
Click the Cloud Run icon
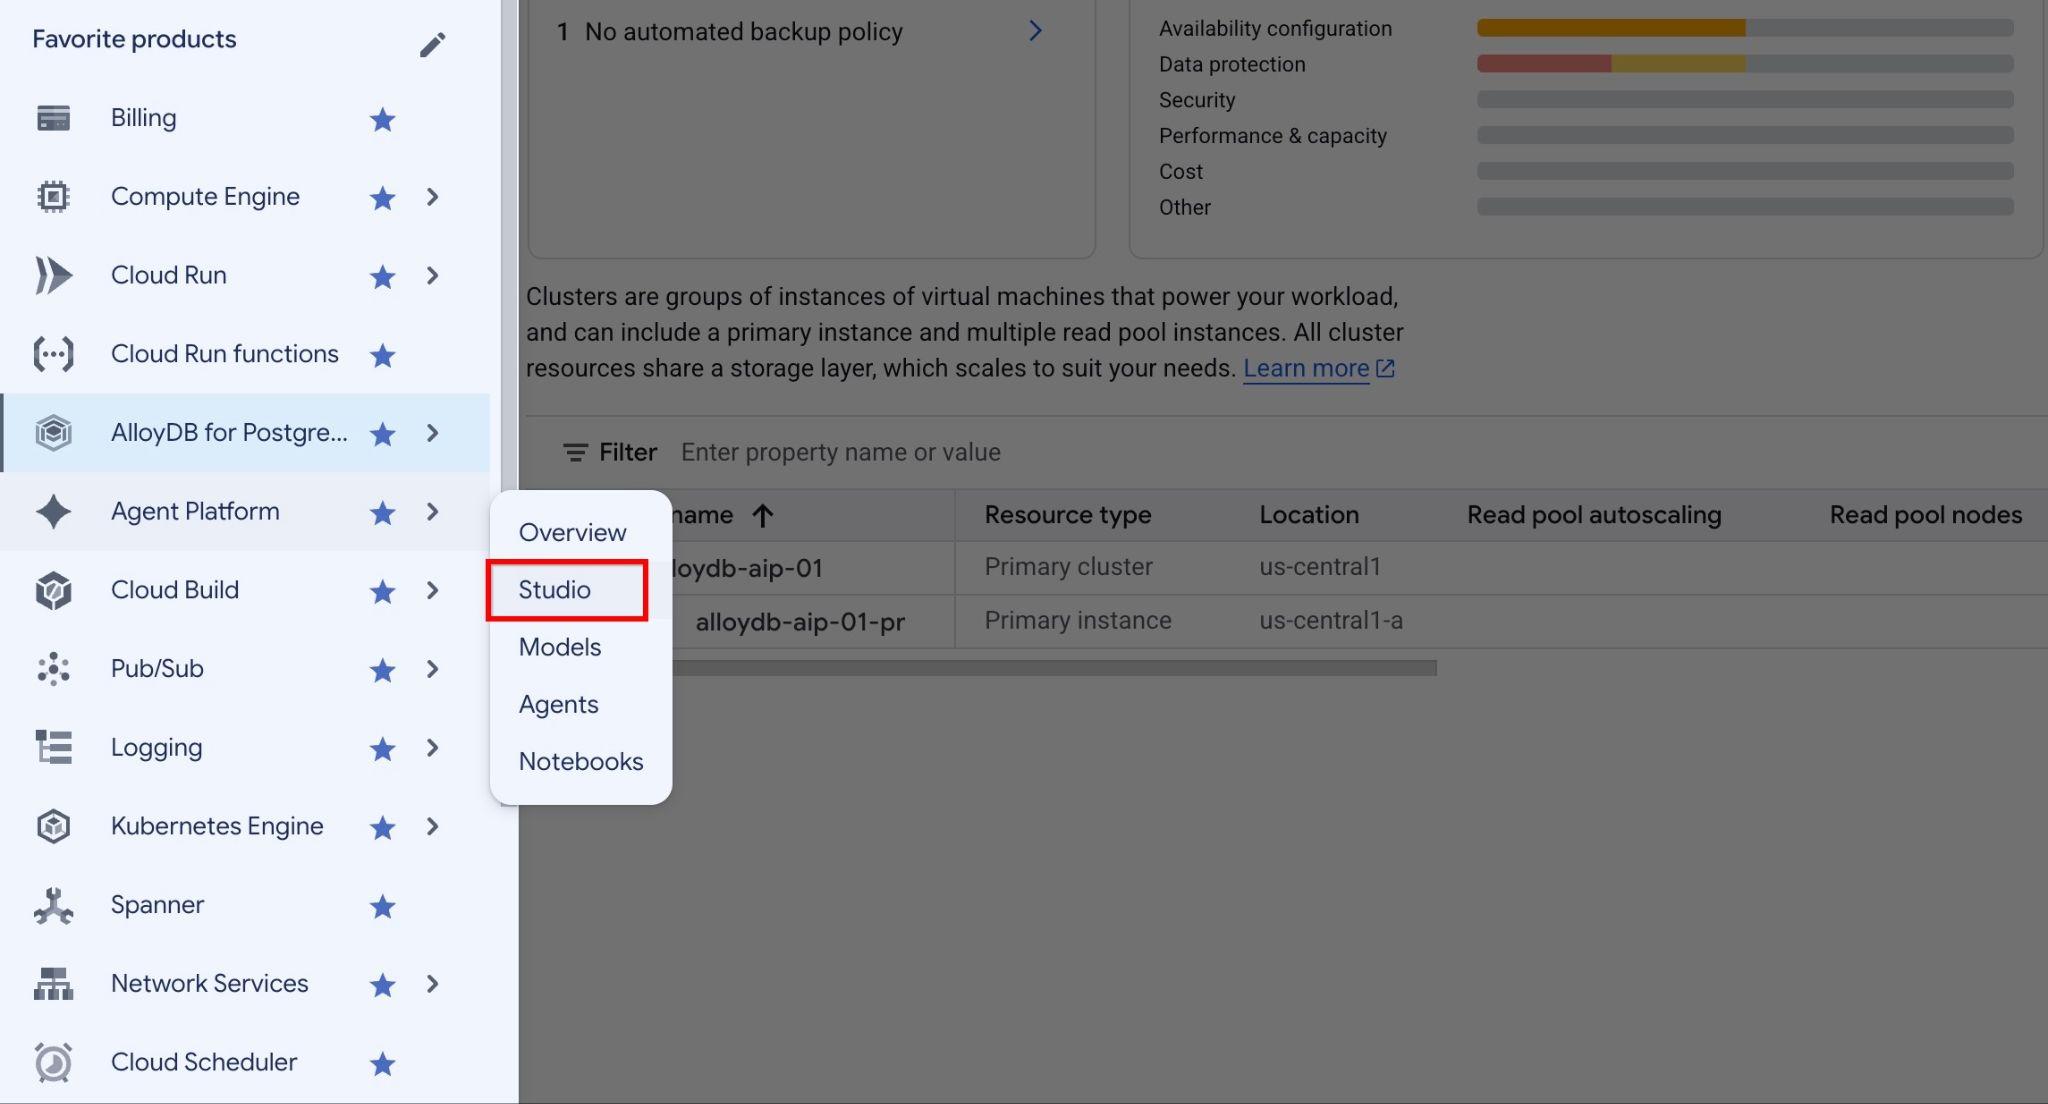pos(53,275)
